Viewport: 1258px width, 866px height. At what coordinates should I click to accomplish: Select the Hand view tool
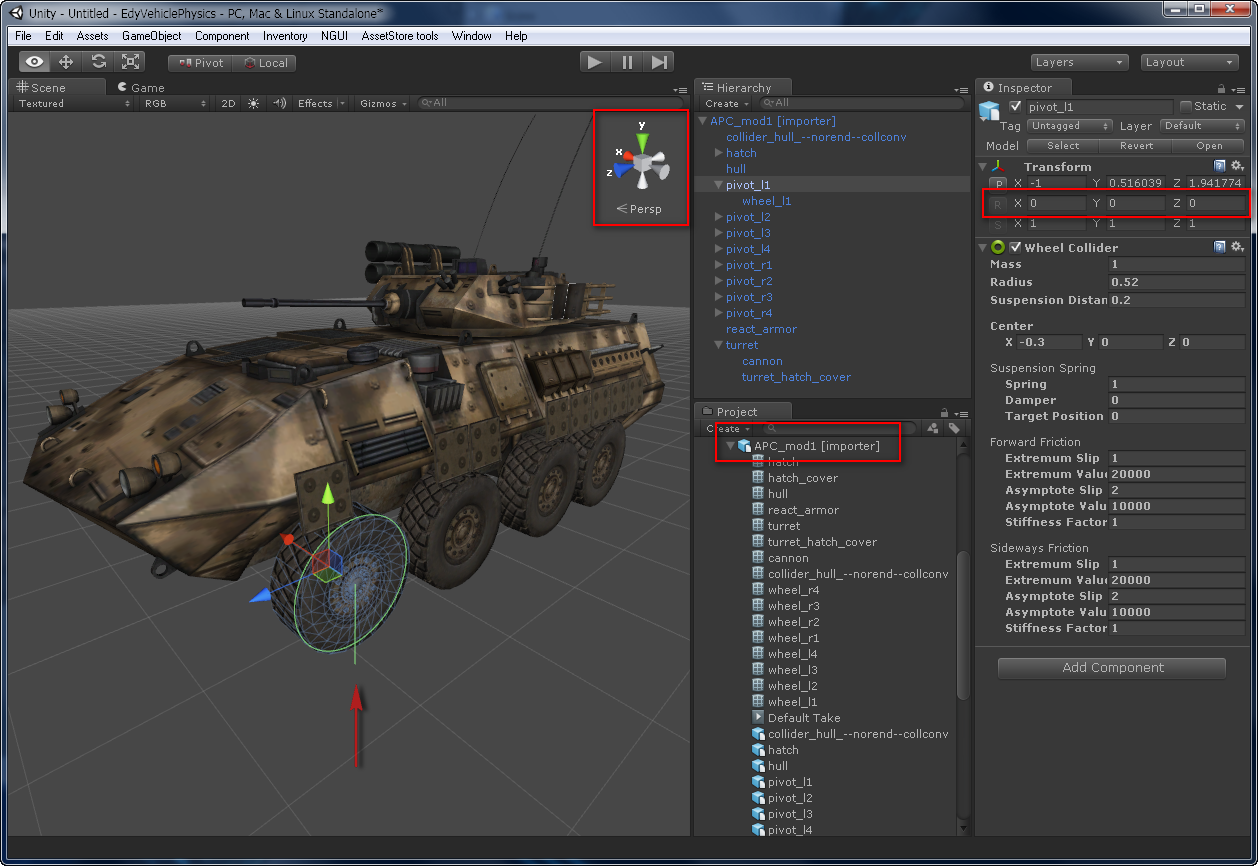click(34, 62)
